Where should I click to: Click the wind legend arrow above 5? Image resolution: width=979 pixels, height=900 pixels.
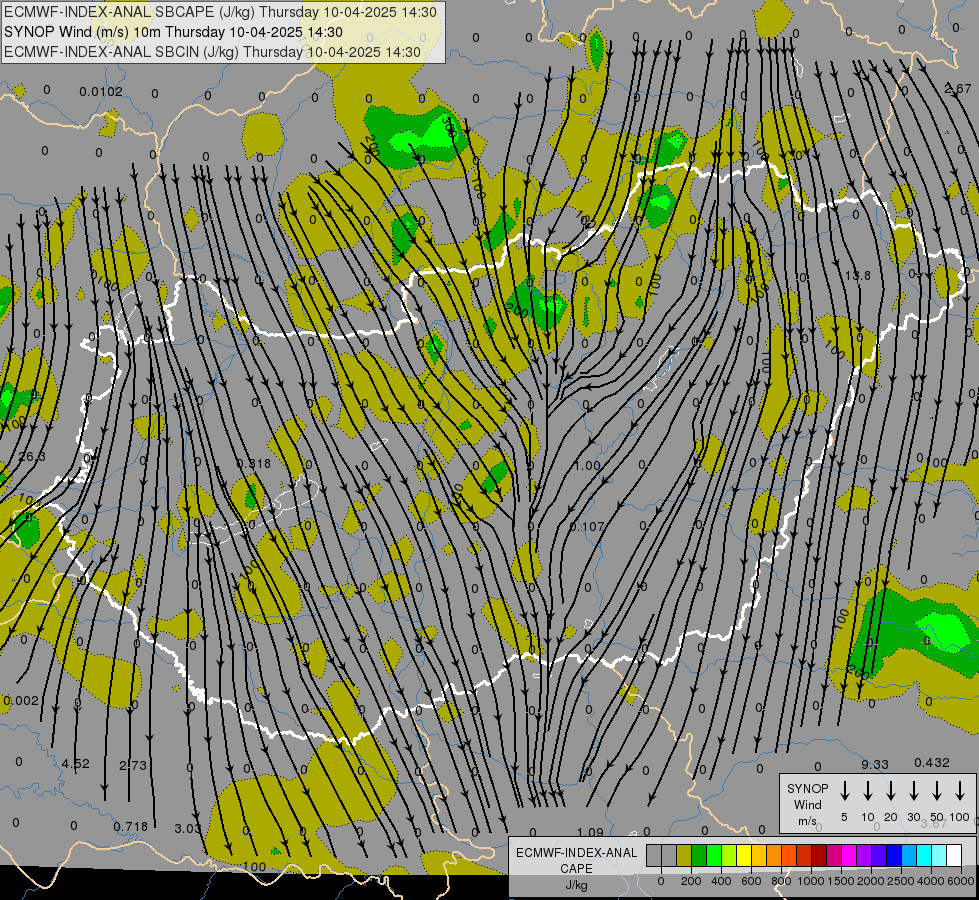[844, 791]
